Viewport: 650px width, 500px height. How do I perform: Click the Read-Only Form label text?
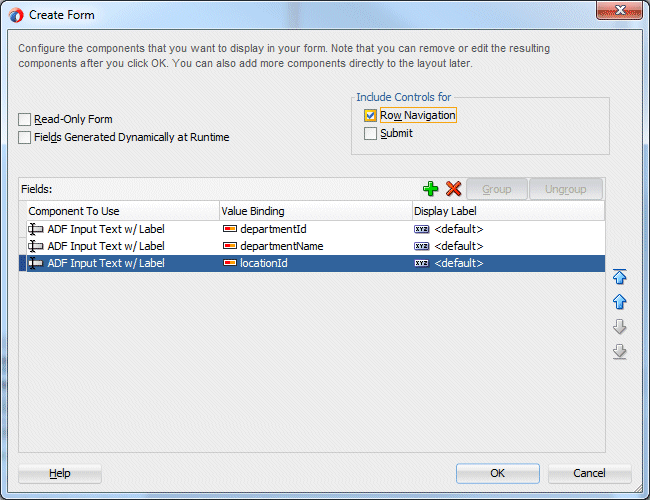[73, 119]
